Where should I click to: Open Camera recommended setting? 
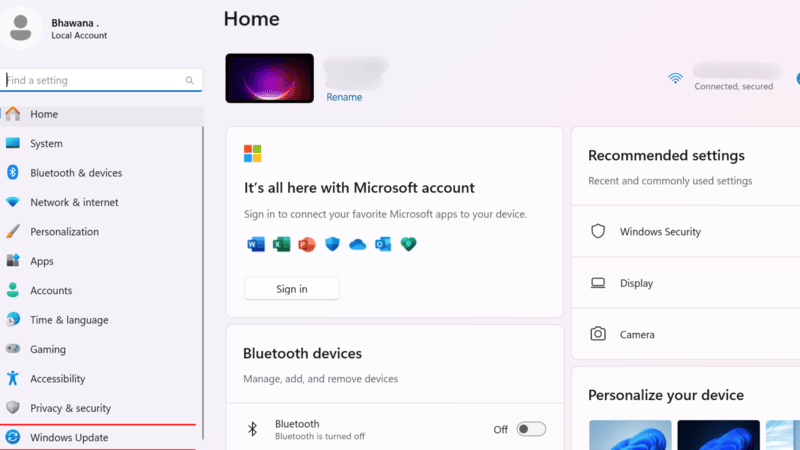pos(686,334)
